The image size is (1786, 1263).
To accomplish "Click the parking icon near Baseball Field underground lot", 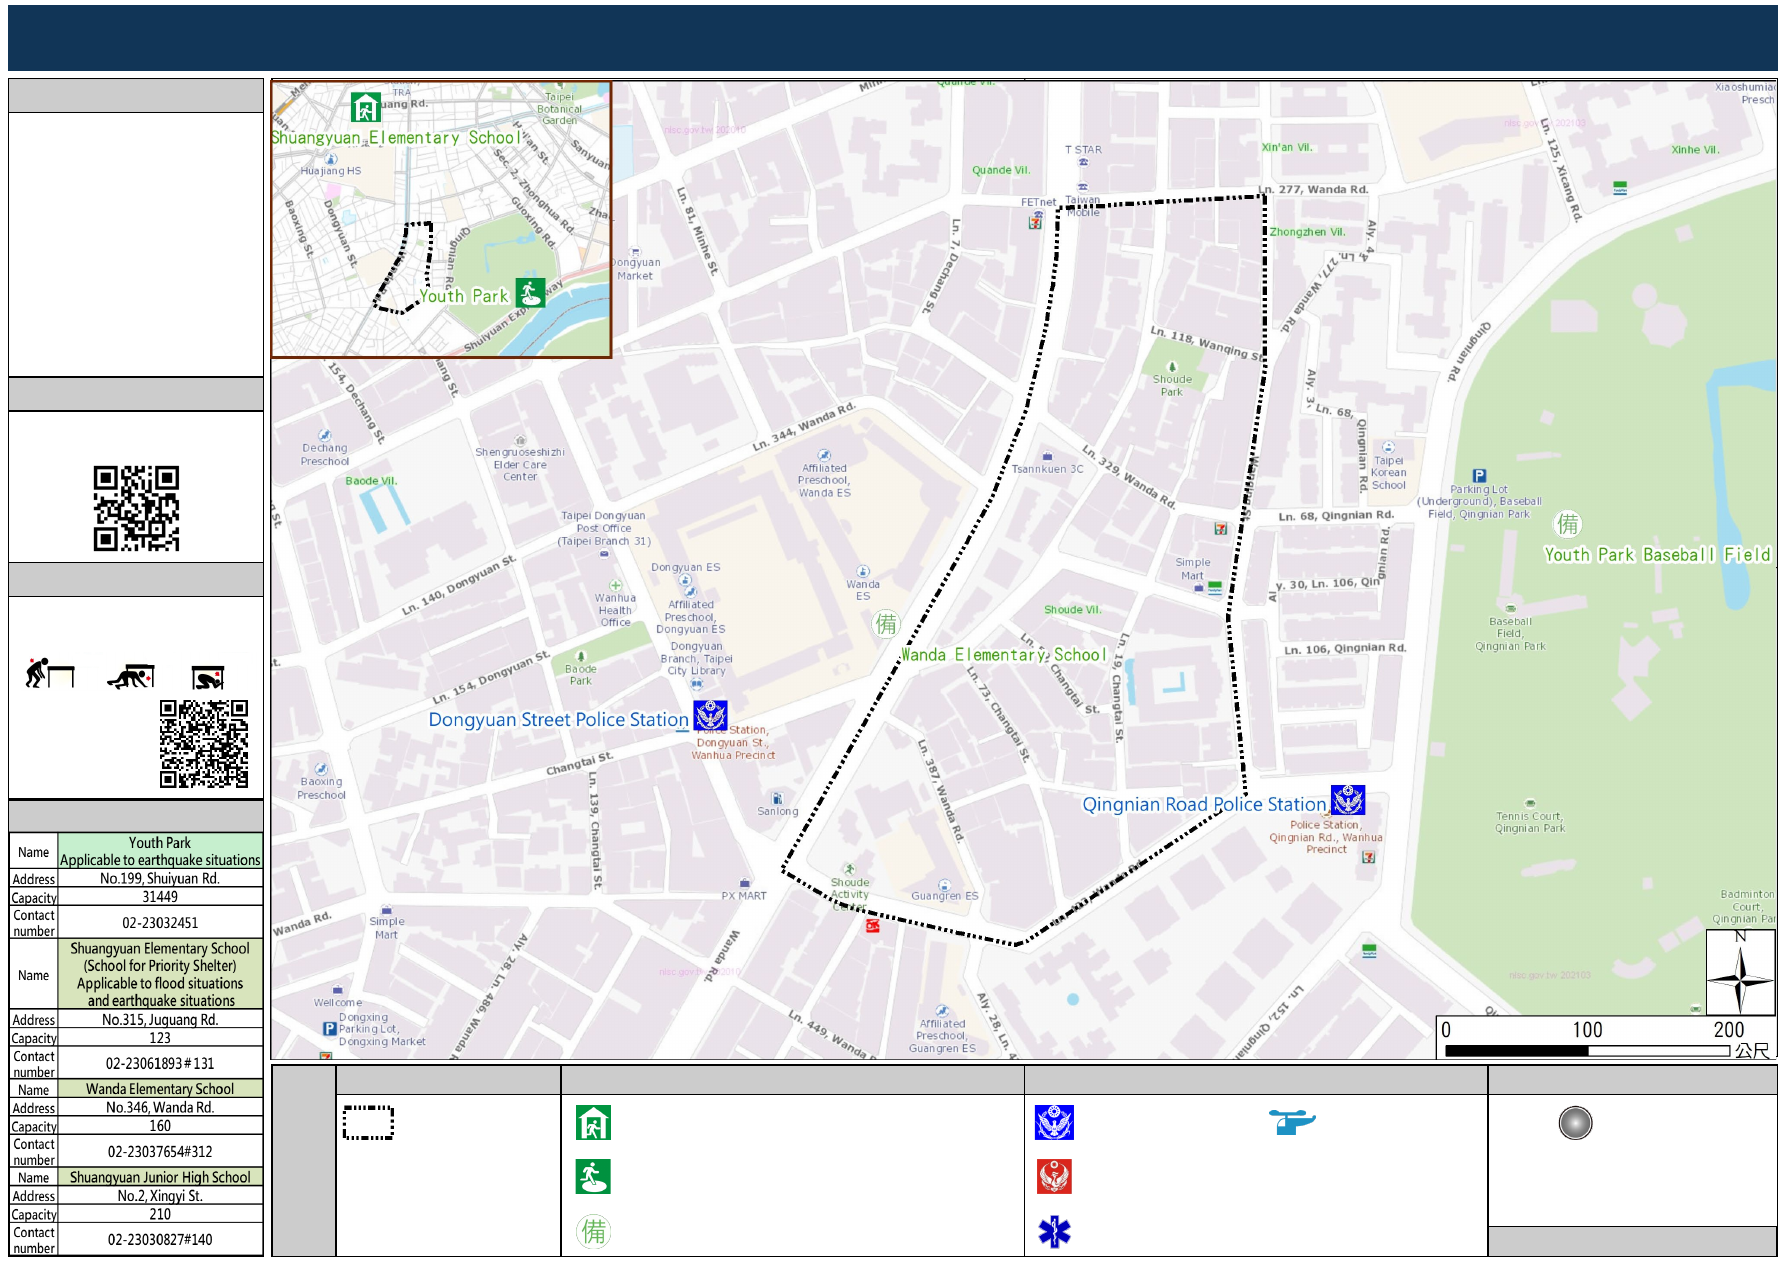I will tap(1480, 476).
